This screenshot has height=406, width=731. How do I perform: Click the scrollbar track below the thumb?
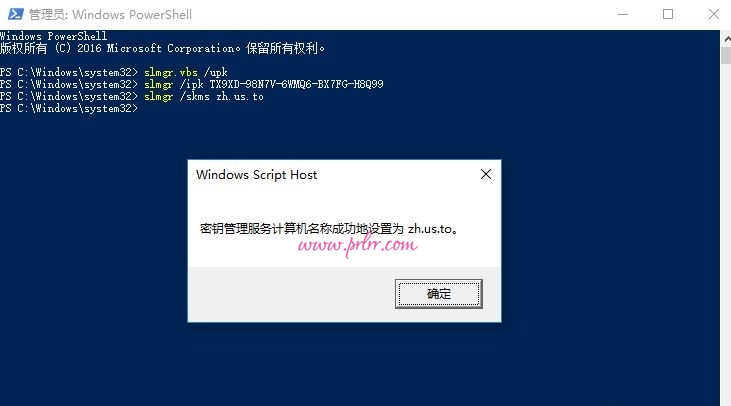click(726, 233)
